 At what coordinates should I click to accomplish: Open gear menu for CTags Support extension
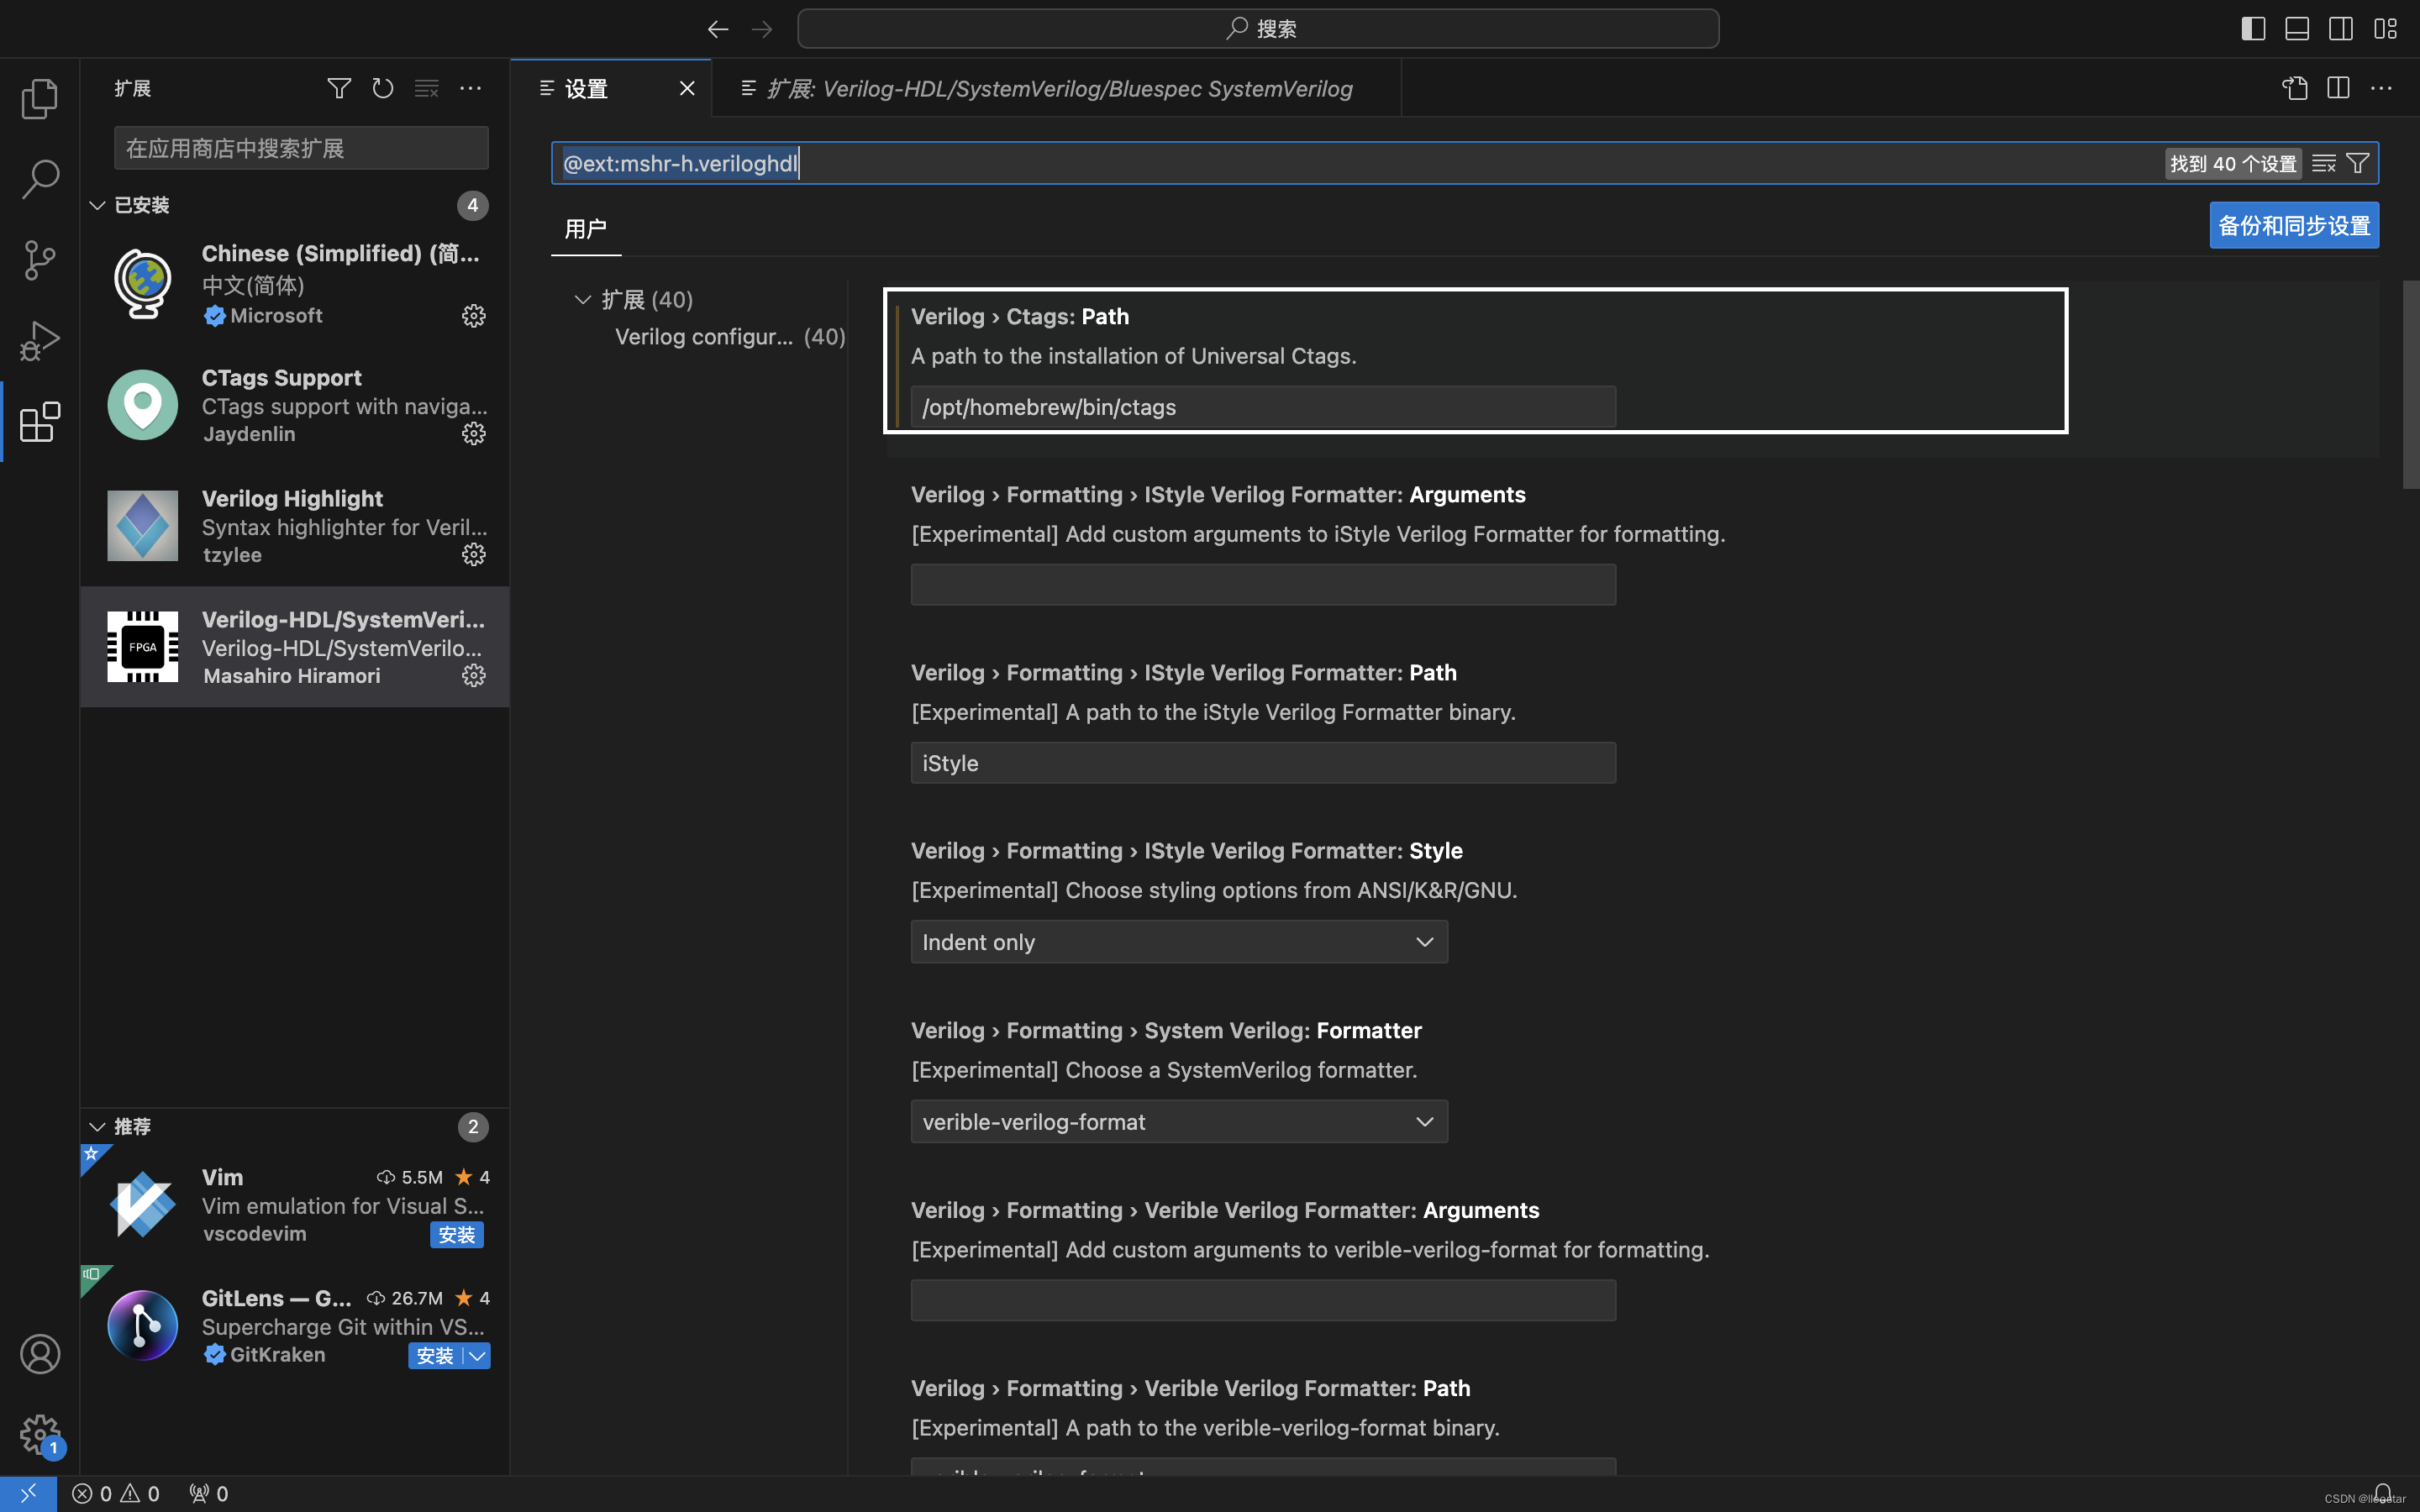tap(474, 433)
